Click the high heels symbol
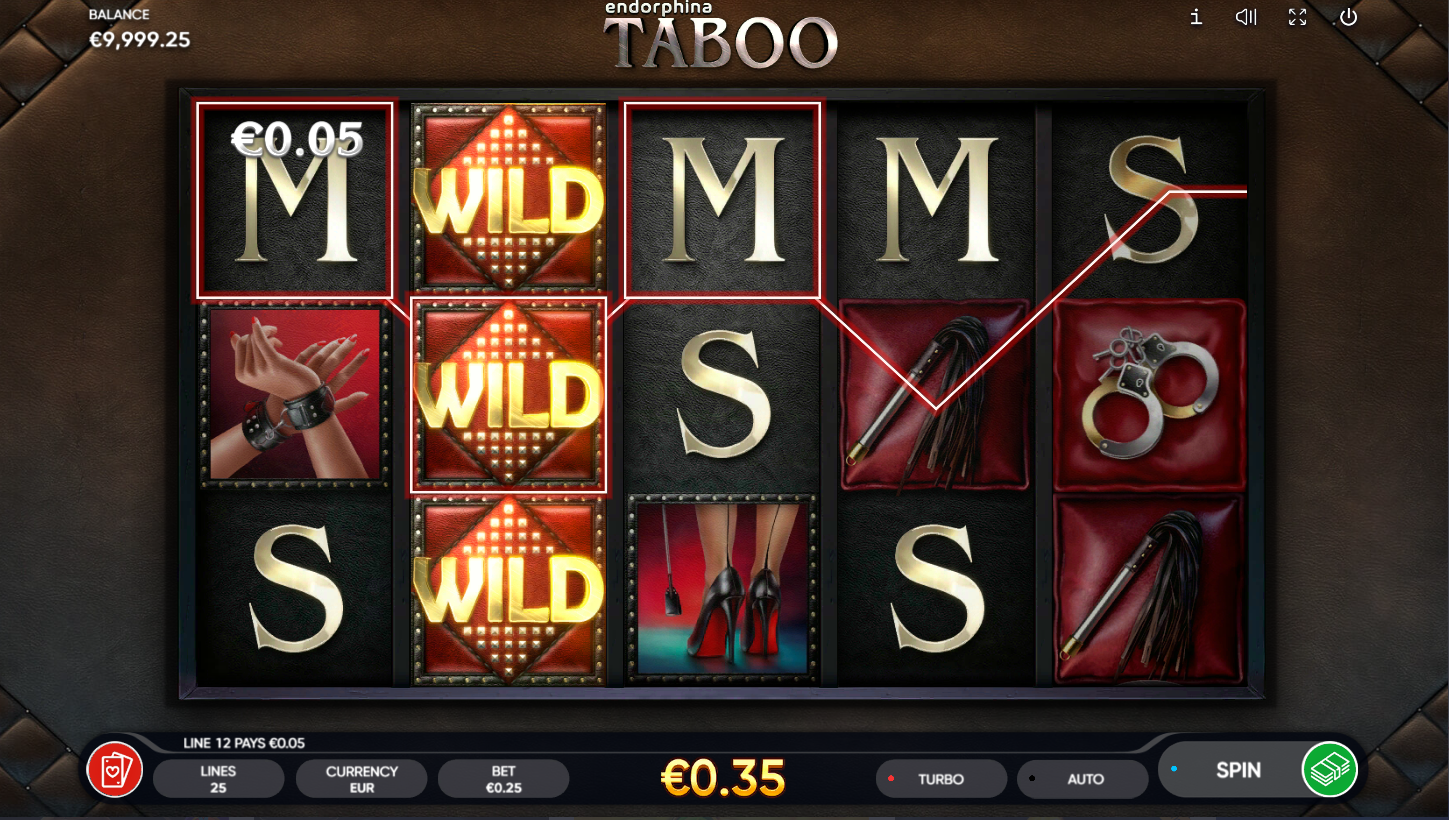This screenshot has width=1449, height=820. pyautogui.click(x=722, y=589)
